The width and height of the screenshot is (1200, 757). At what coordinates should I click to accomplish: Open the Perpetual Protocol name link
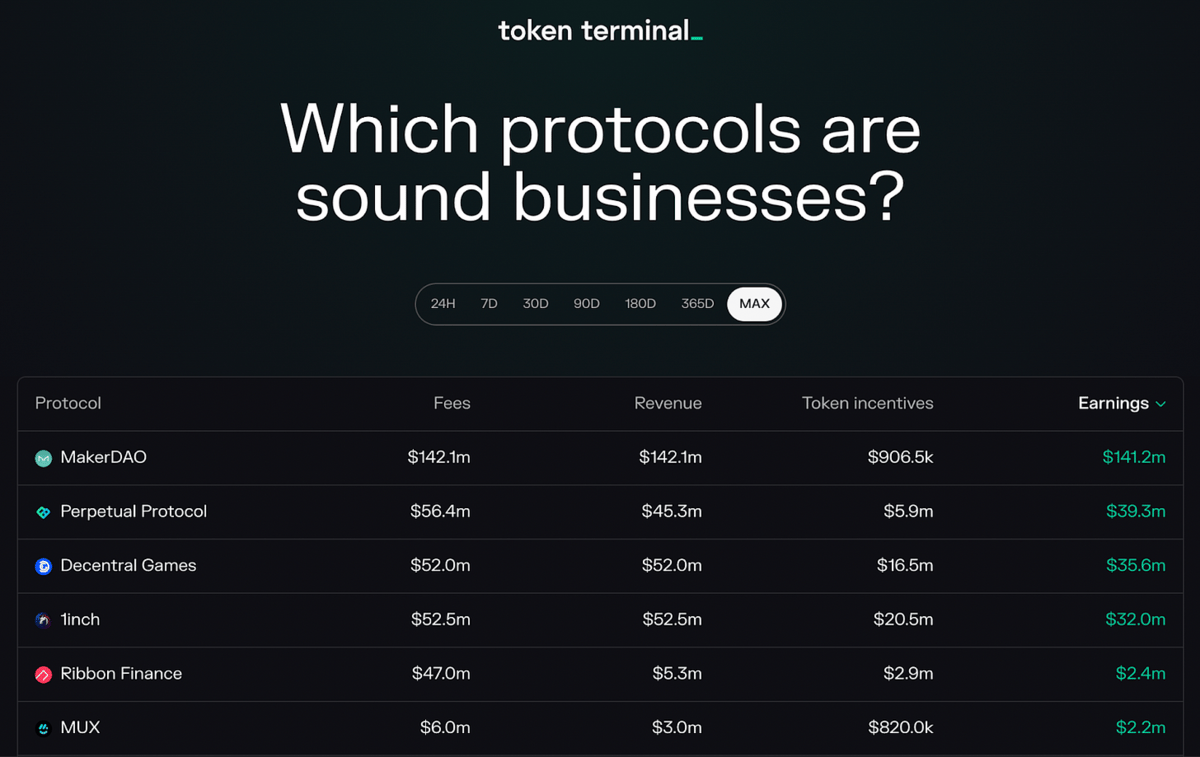(x=134, y=512)
